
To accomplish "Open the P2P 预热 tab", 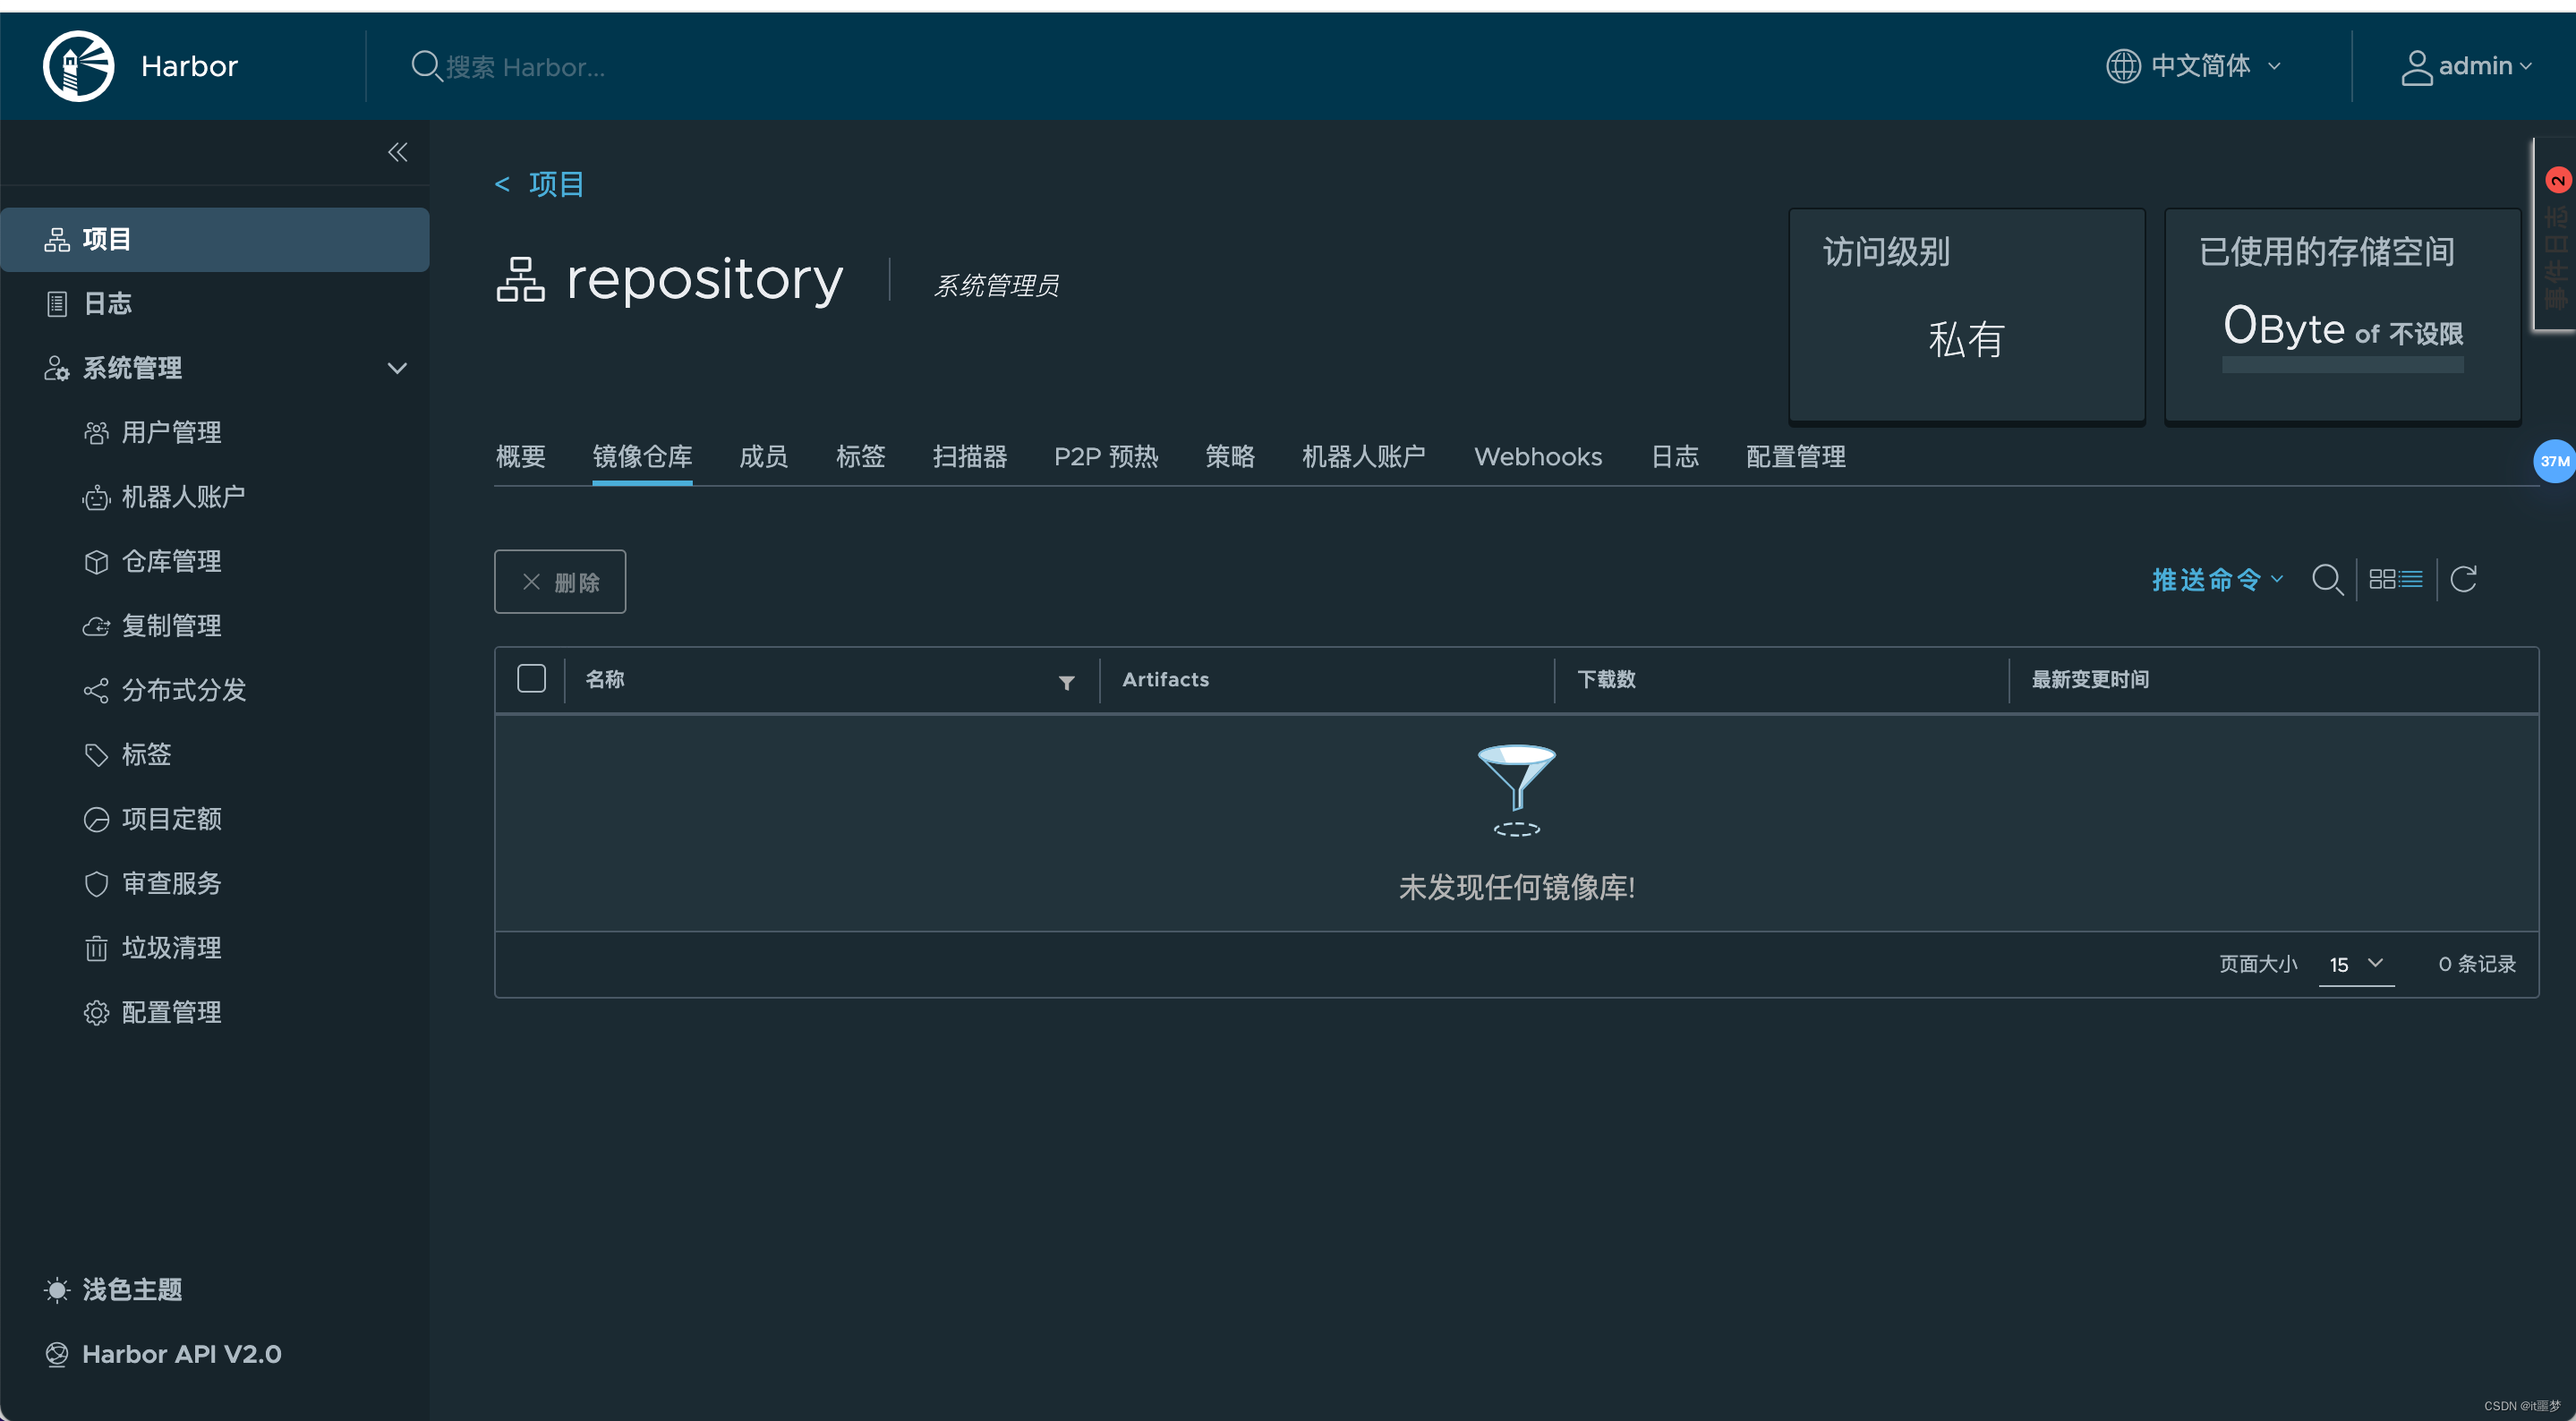I will point(1106,457).
